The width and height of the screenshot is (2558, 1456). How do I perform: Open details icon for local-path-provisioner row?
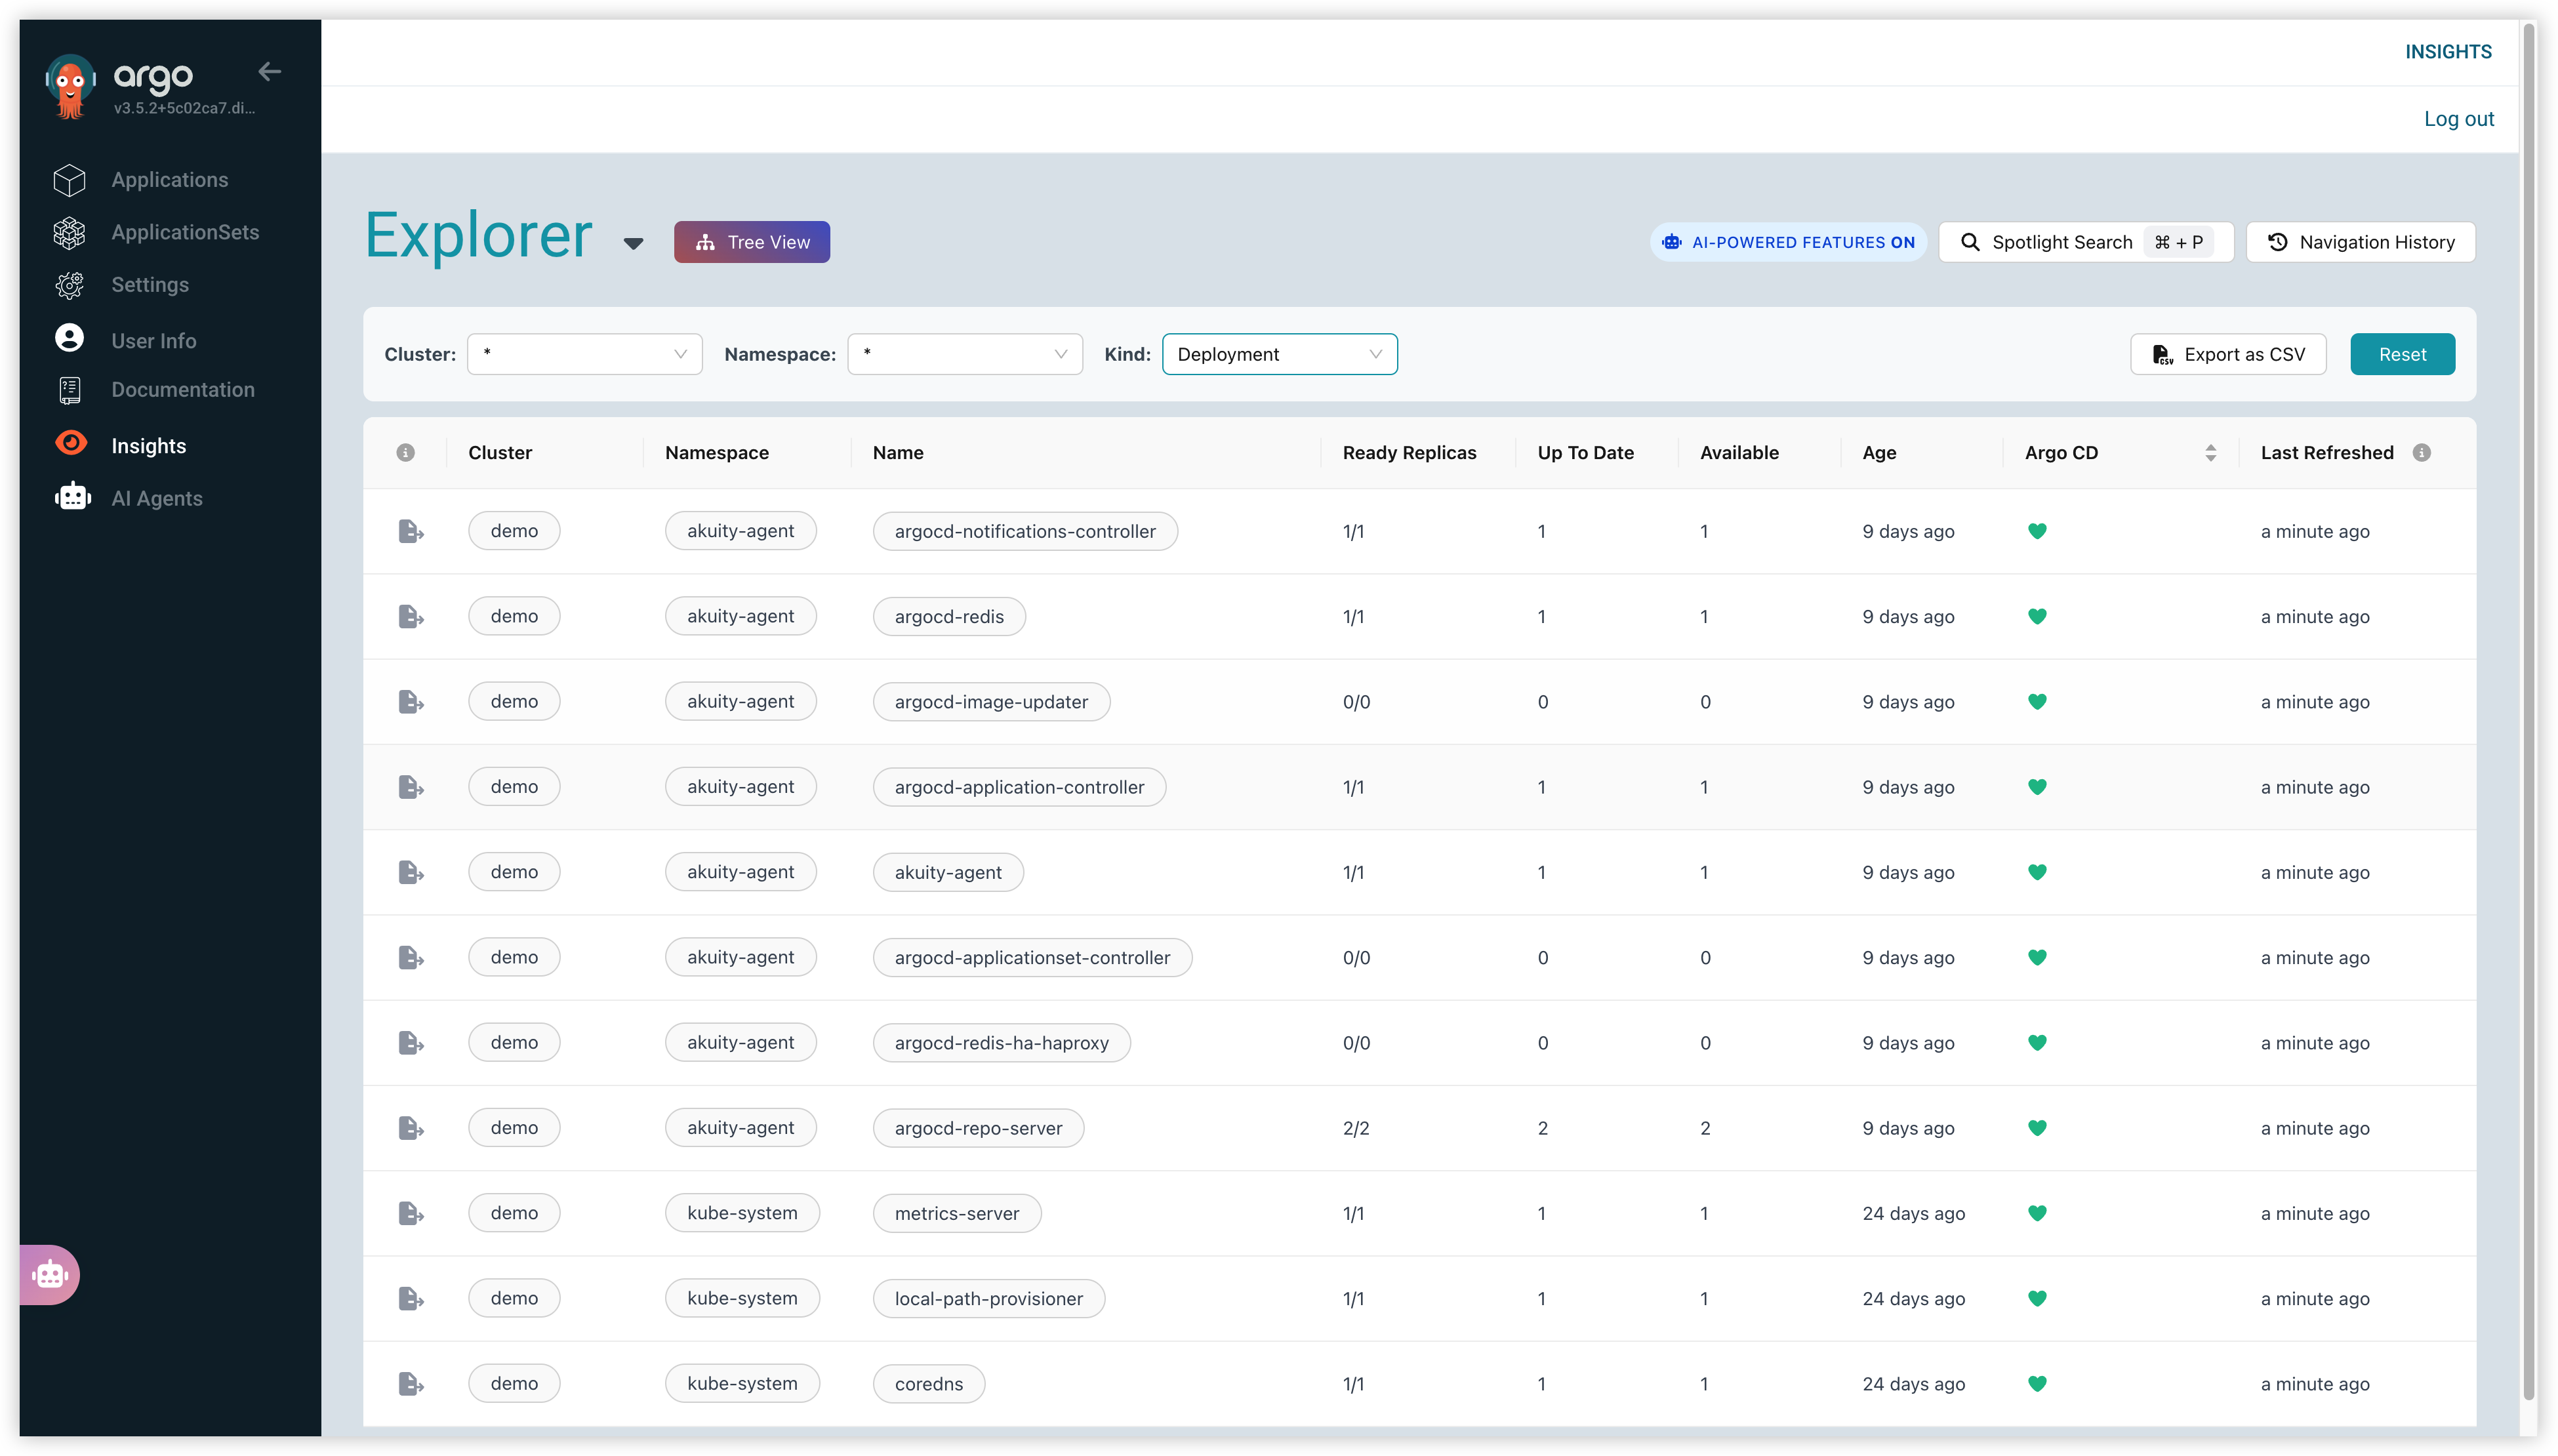(411, 1299)
